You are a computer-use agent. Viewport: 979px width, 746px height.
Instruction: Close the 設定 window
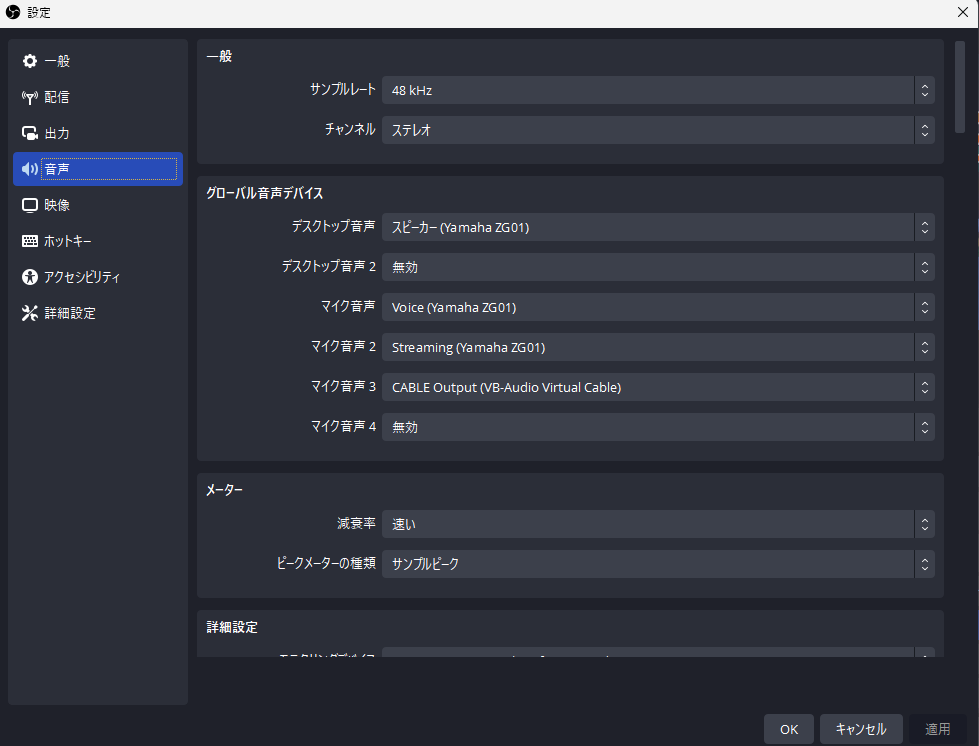[963, 12]
